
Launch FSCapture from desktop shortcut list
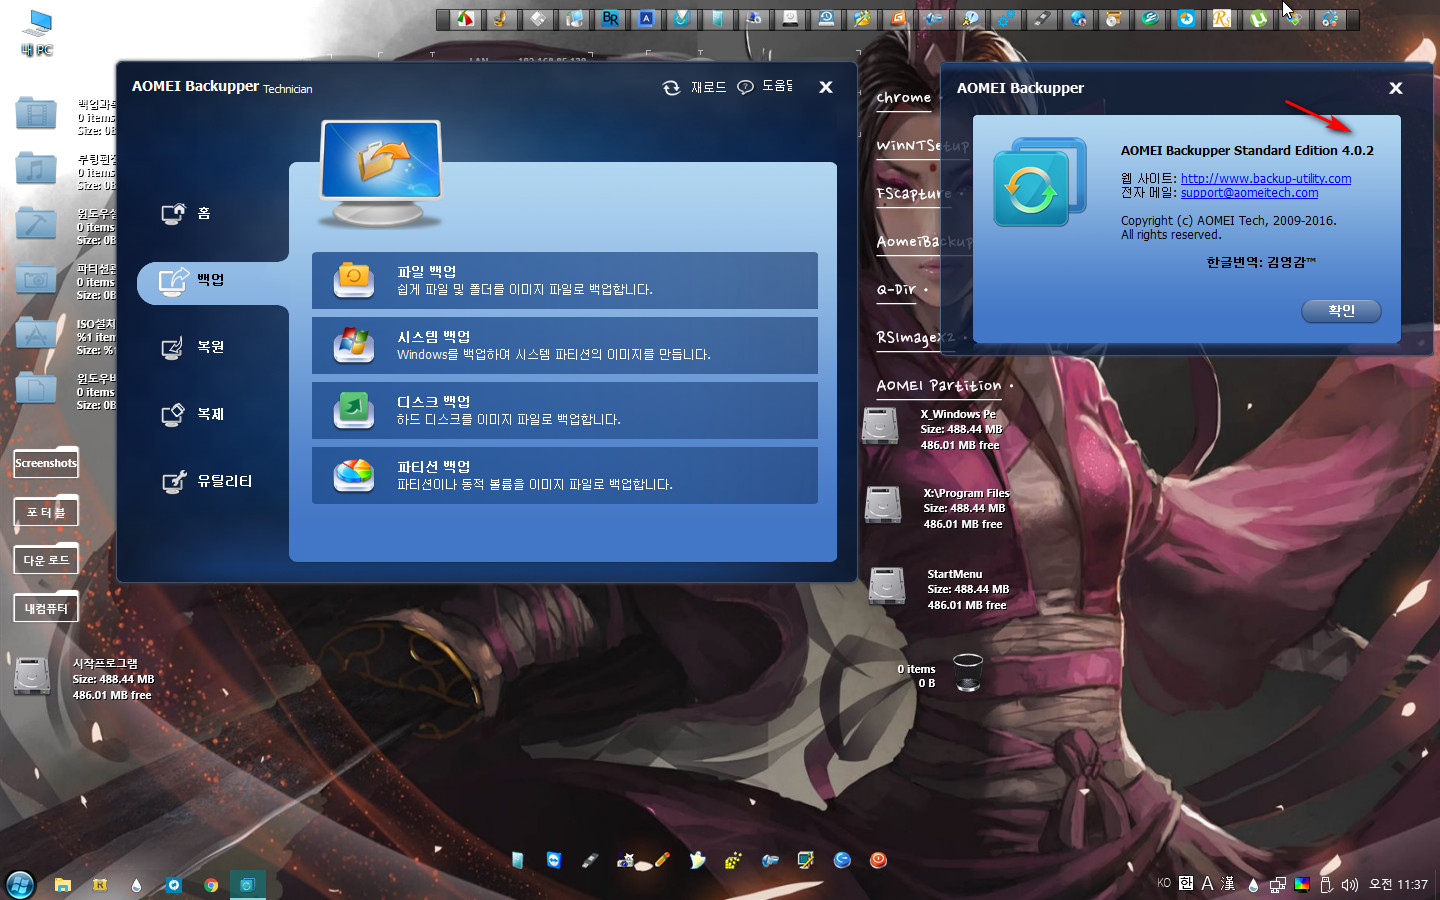(x=914, y=193)
